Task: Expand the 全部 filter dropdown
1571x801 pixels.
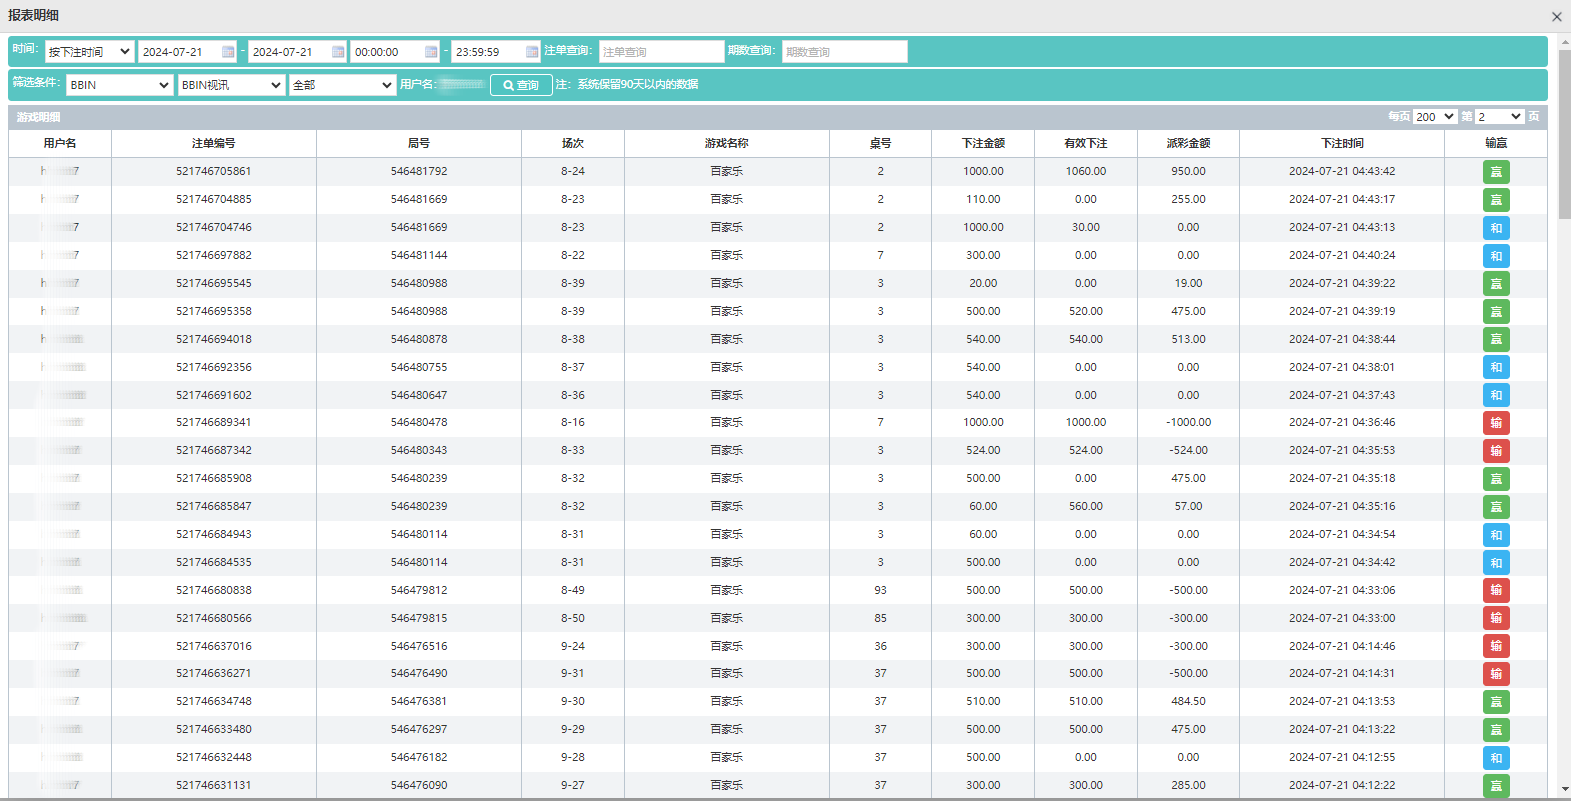Action: tap(342, 85)
